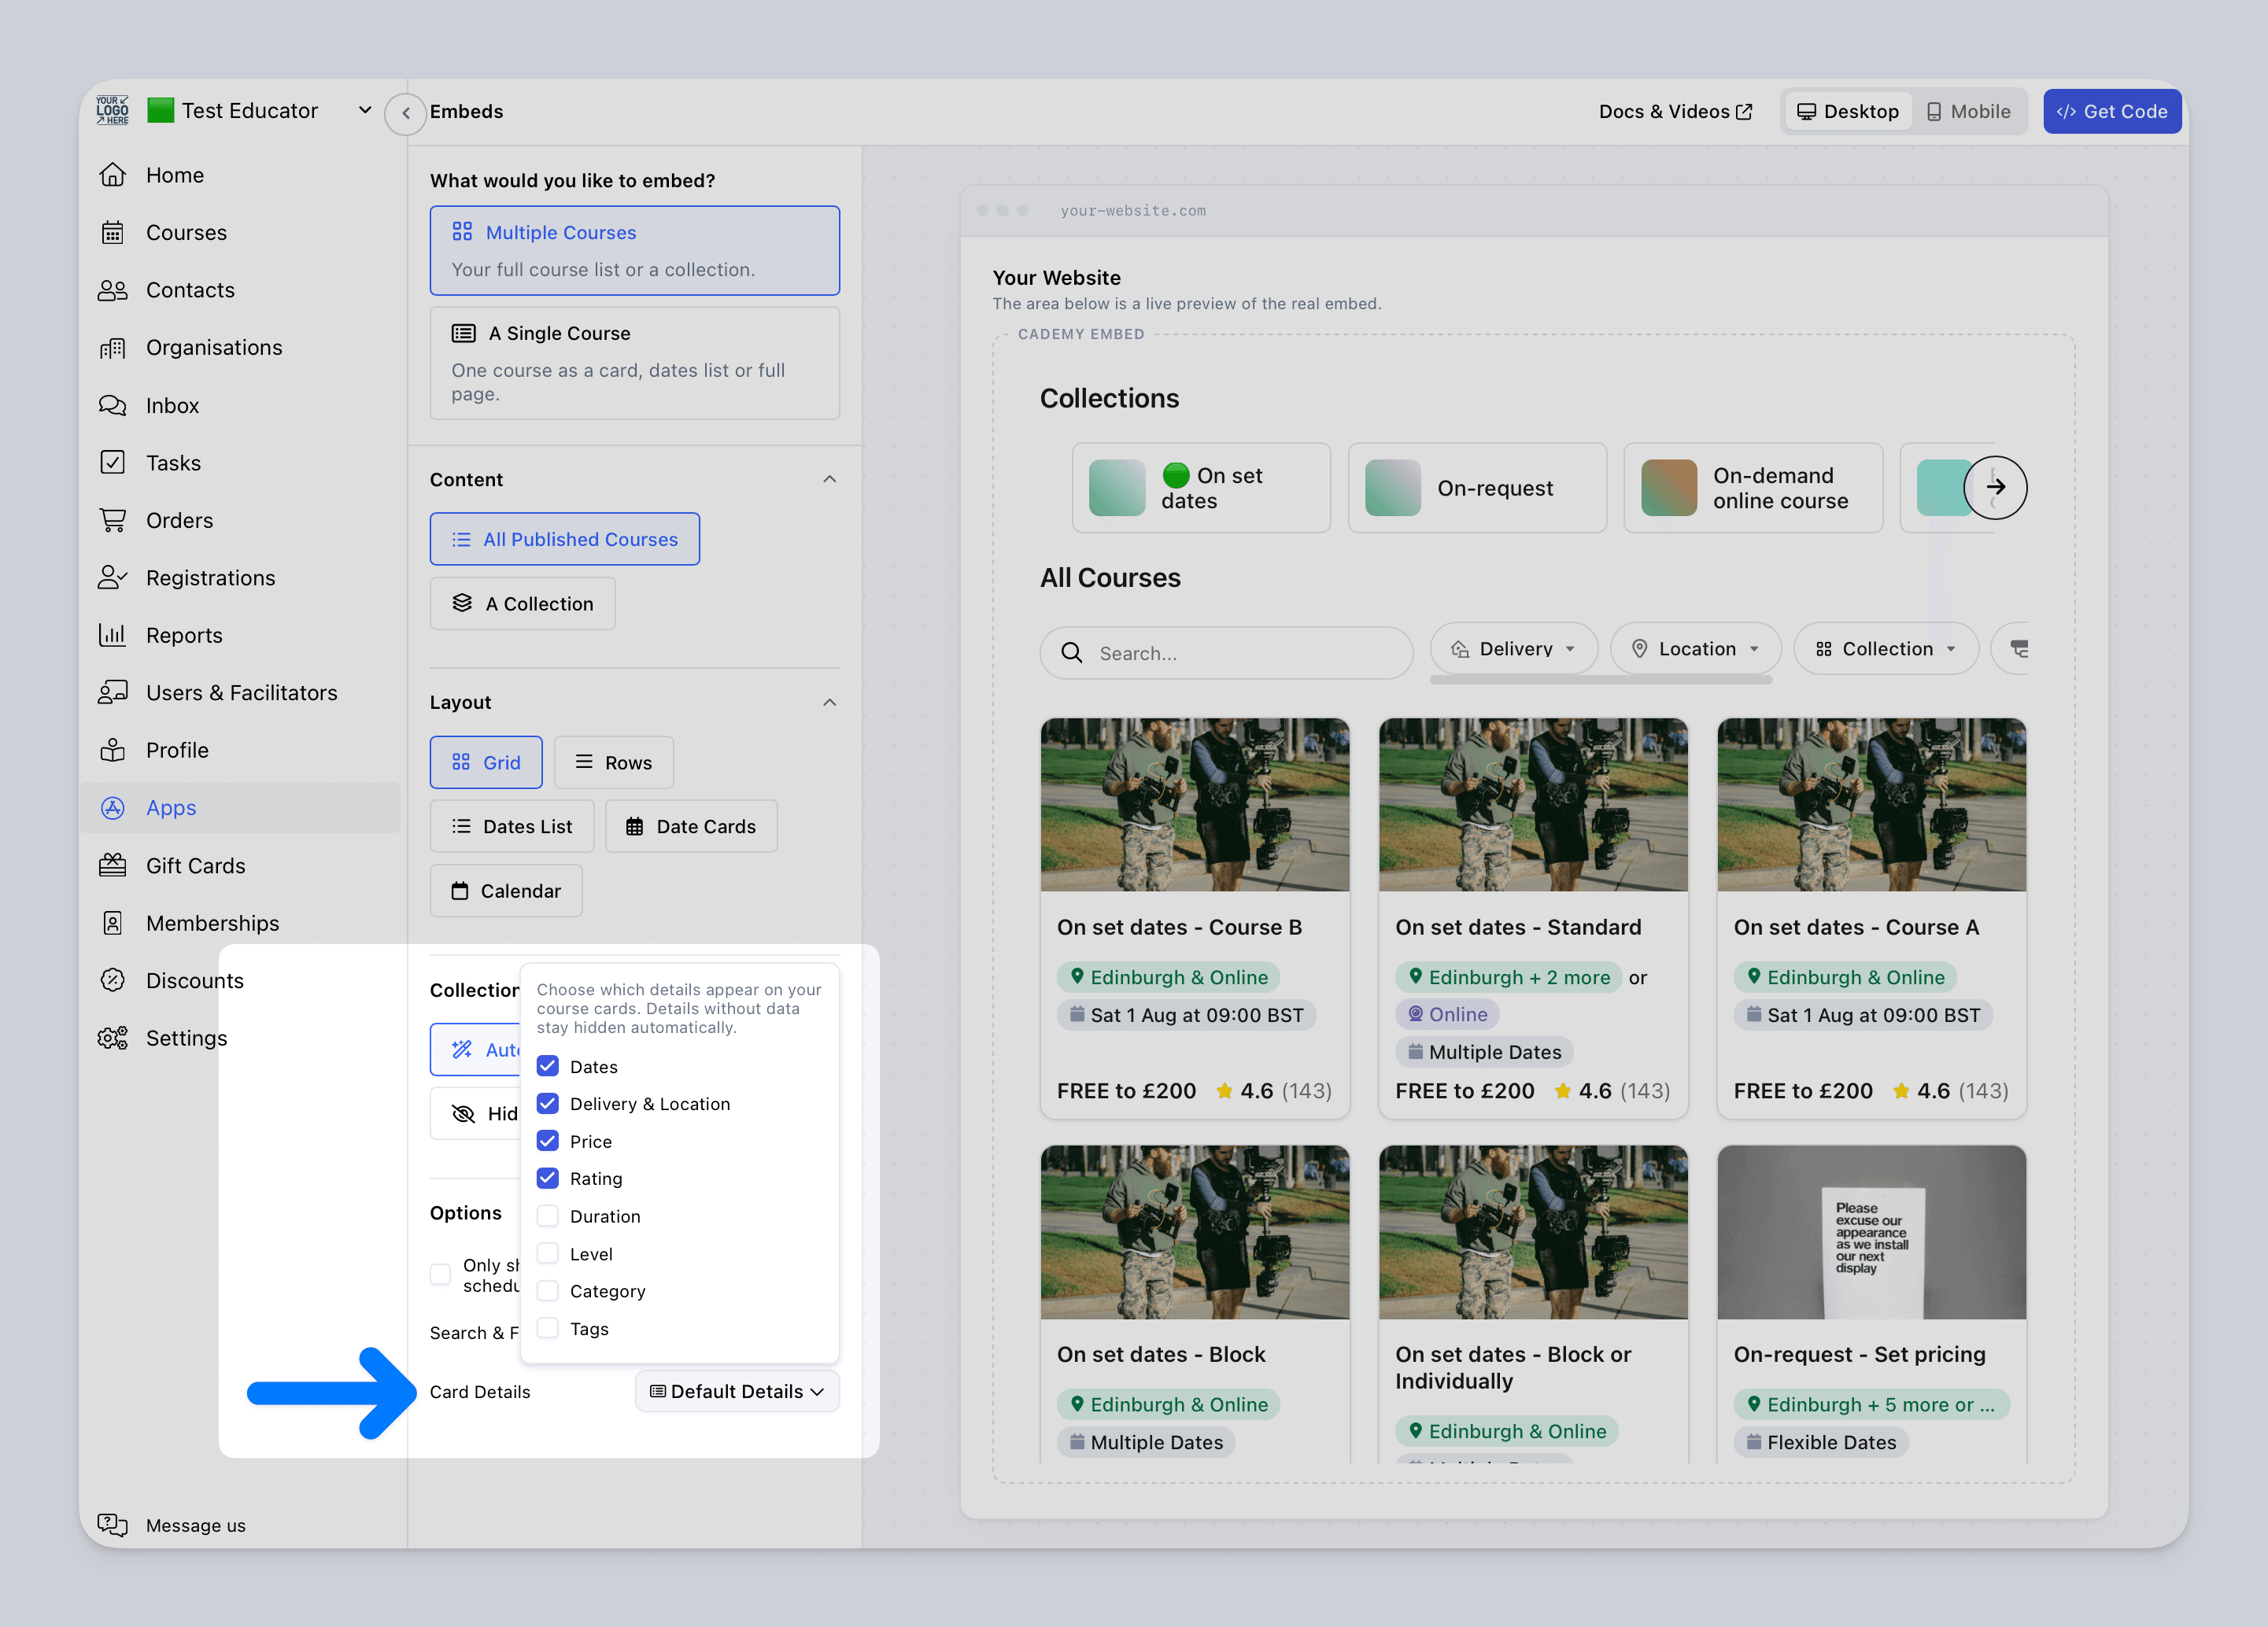This screenshot has width=2268, height=1627.
Task: Click green Test Educator square icon
Action: click(160, 110)
